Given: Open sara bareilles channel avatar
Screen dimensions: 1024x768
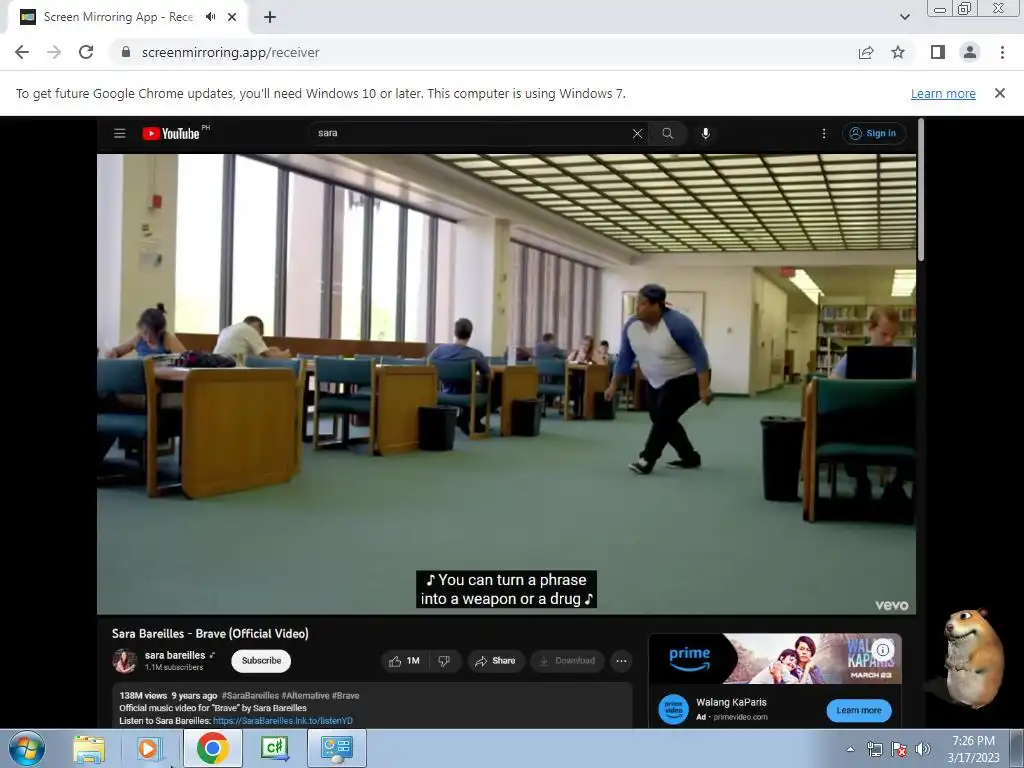Looking at the screenshot, I should 124,661.
